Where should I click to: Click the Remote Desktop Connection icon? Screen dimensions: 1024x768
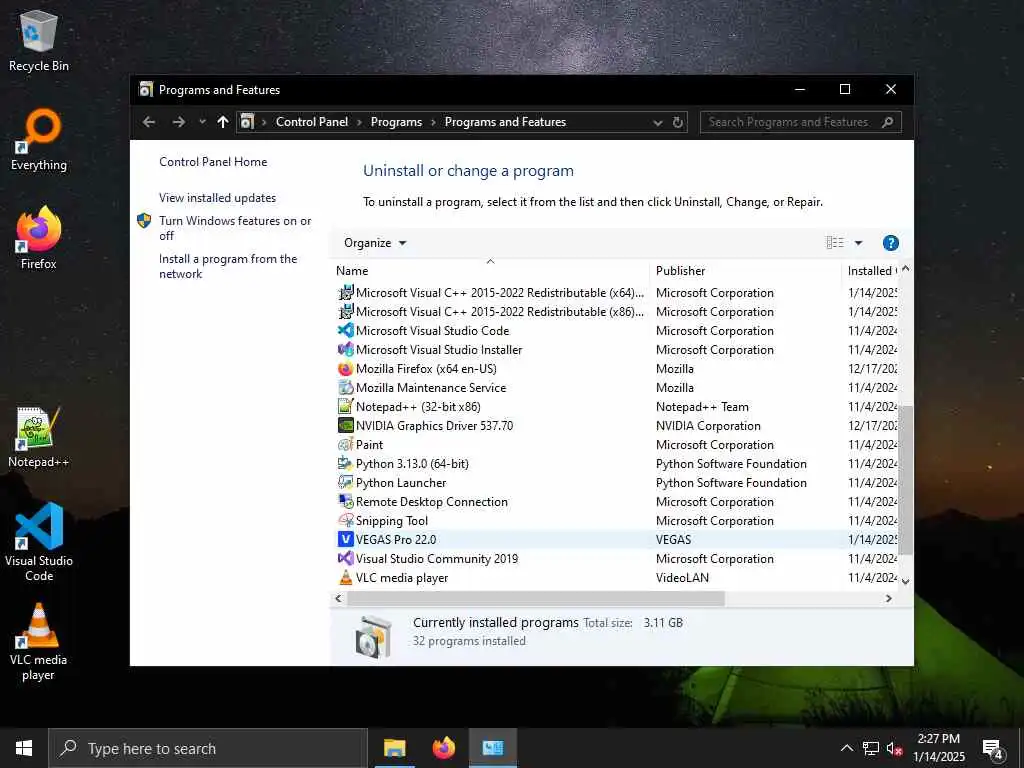pyautogui.click(x=345, y=502)
